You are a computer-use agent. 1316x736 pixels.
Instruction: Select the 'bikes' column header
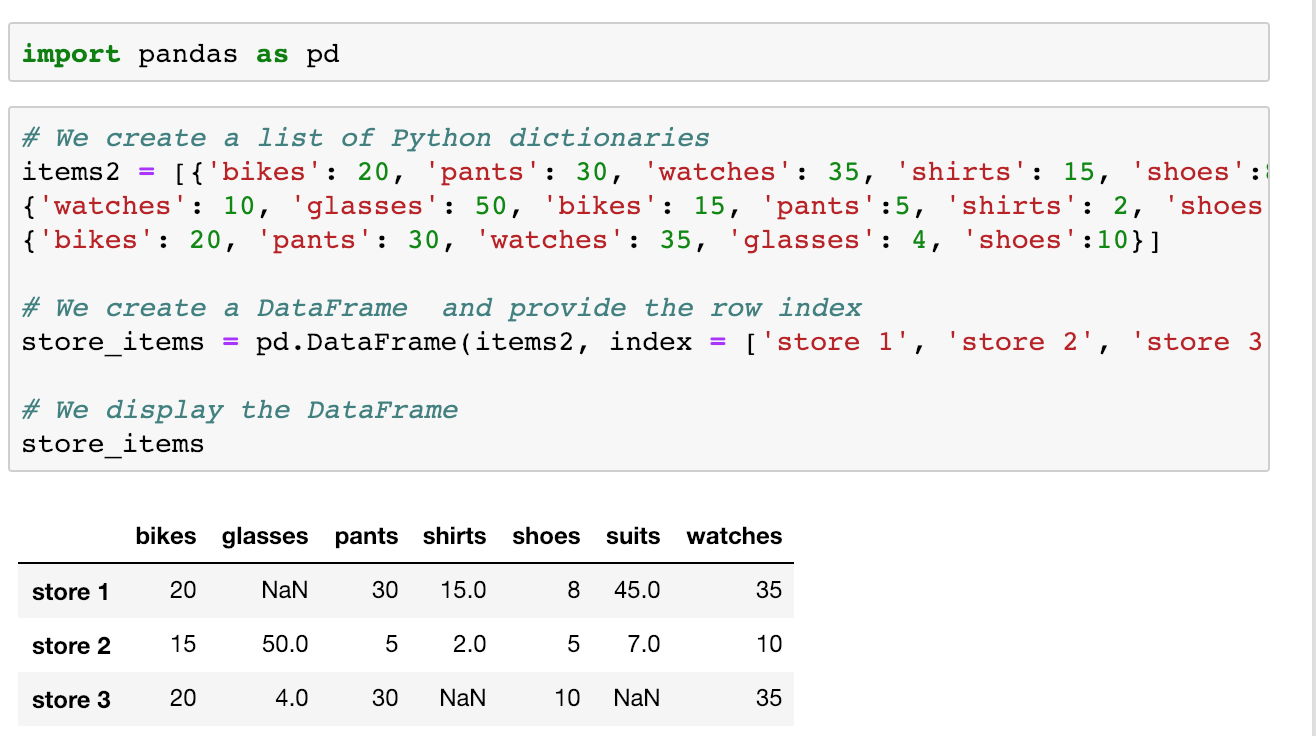click(x=166, y=537)
